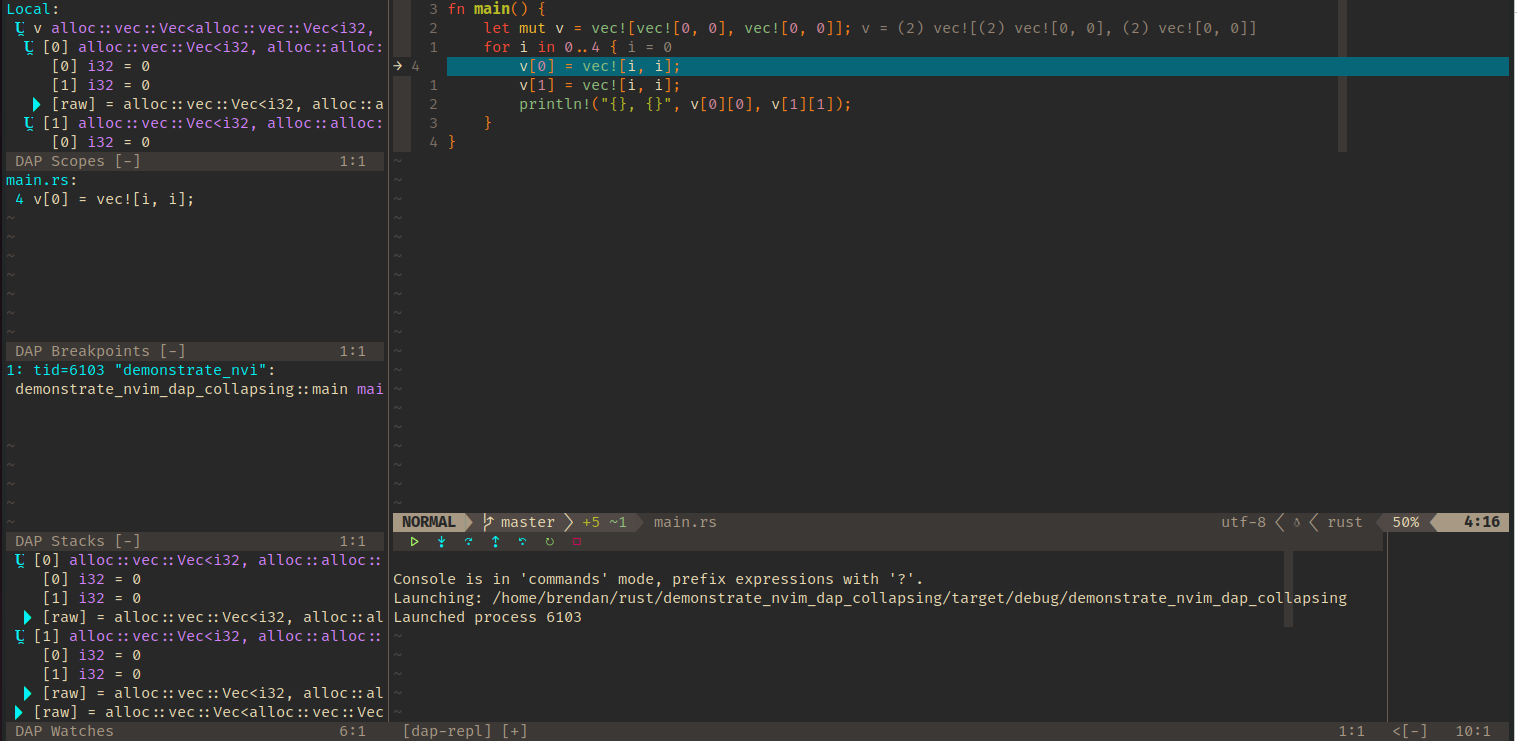This screenshot has height=741, width=1517.
Task: Click breakpoint entry for main.rs line 4
Action: 100,198
